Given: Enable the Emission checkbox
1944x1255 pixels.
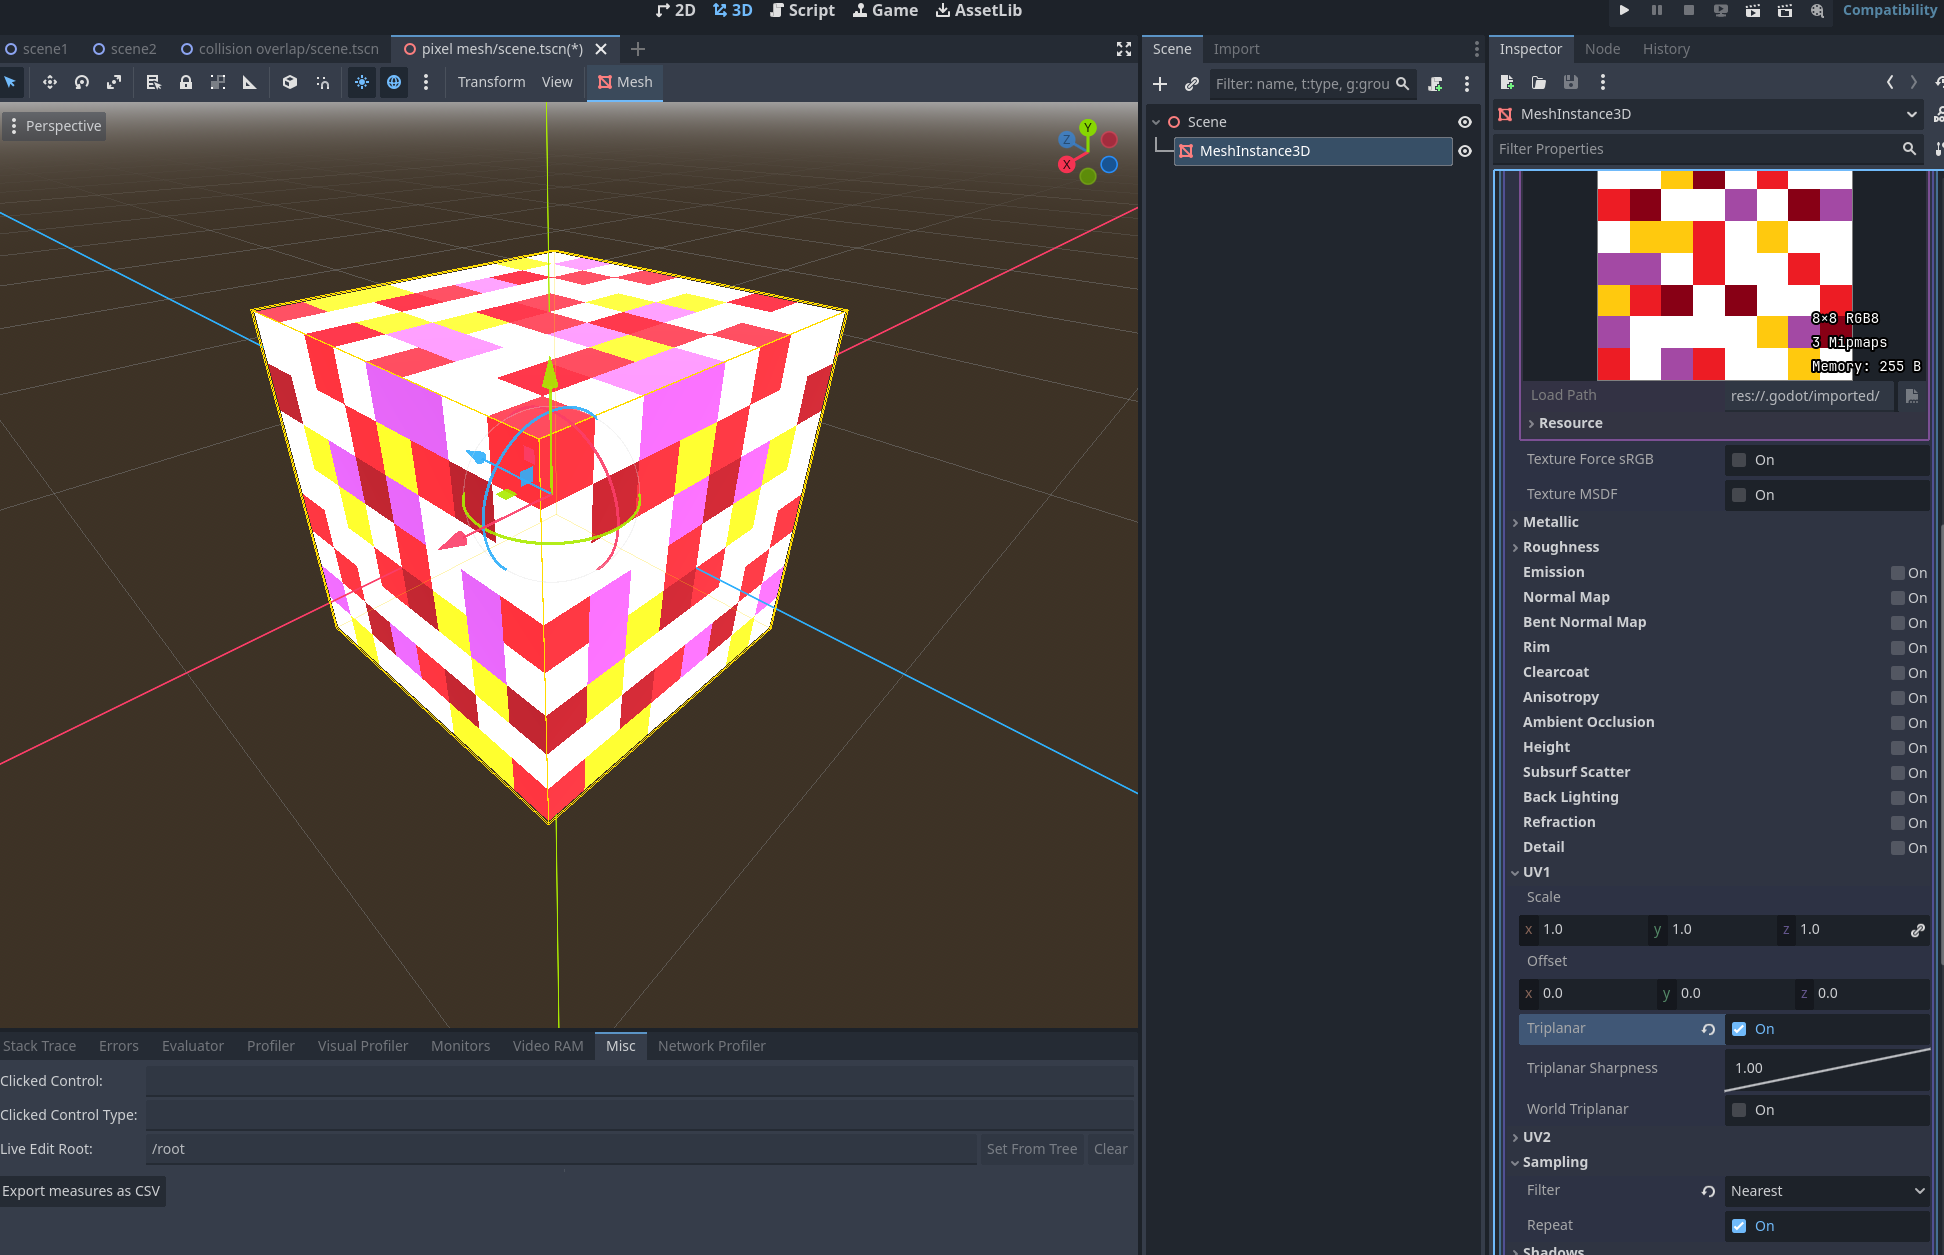Looking at the screenshot, I should 1897,573.
